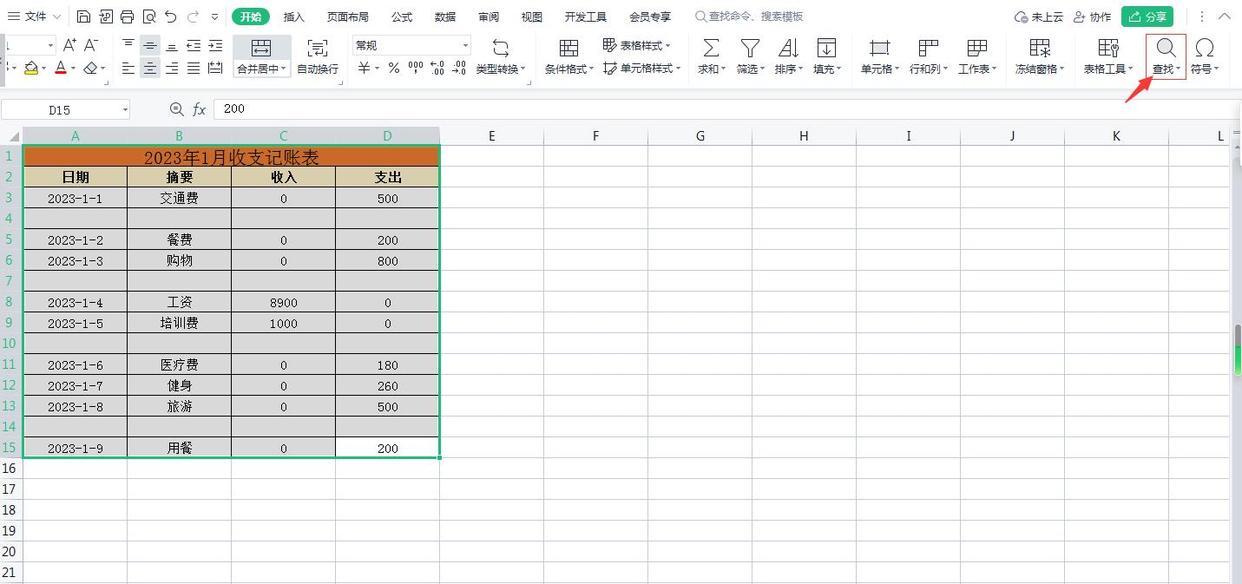Increase font size with A+ icon
The width and height of the screenshot is (1242, 584).
click(69, 45)
